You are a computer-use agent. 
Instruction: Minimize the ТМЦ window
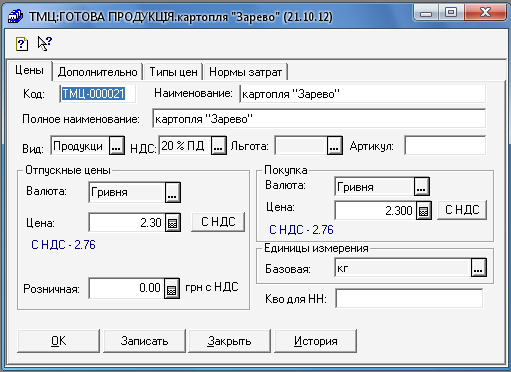point(426,13)
